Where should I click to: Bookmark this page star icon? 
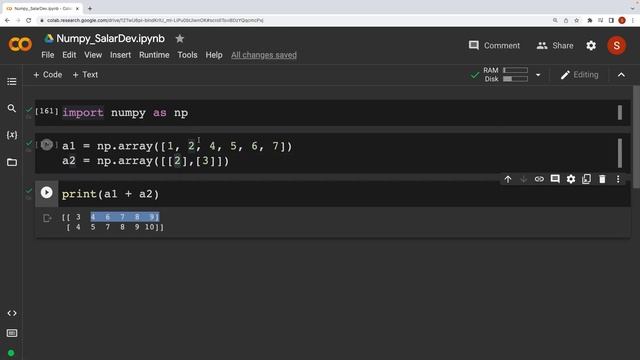[576, 20]
